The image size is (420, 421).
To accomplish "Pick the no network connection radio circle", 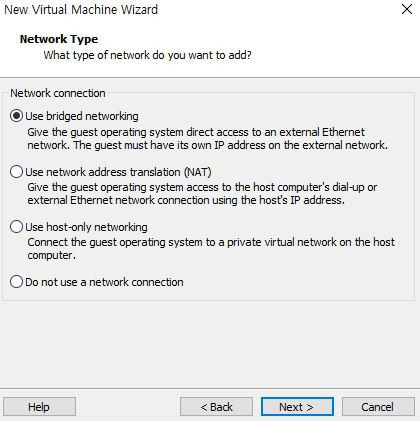I will pos(16,282).
